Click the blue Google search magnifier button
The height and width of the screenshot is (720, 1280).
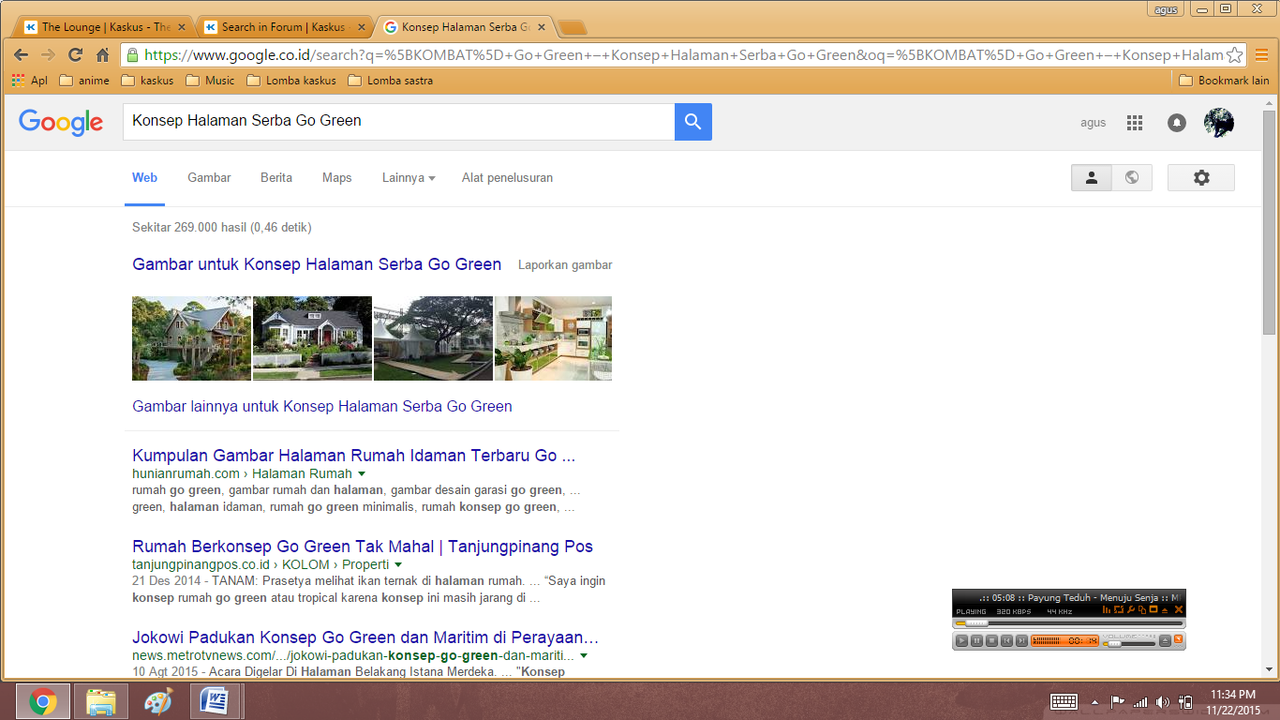pos(693,122)
